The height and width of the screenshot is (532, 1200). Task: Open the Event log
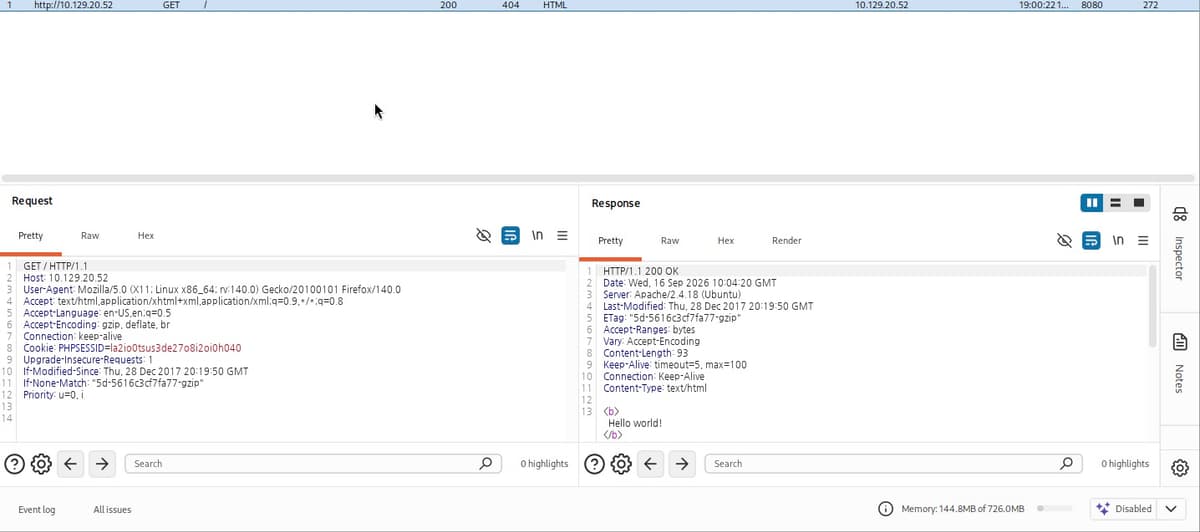coord(37,509)
